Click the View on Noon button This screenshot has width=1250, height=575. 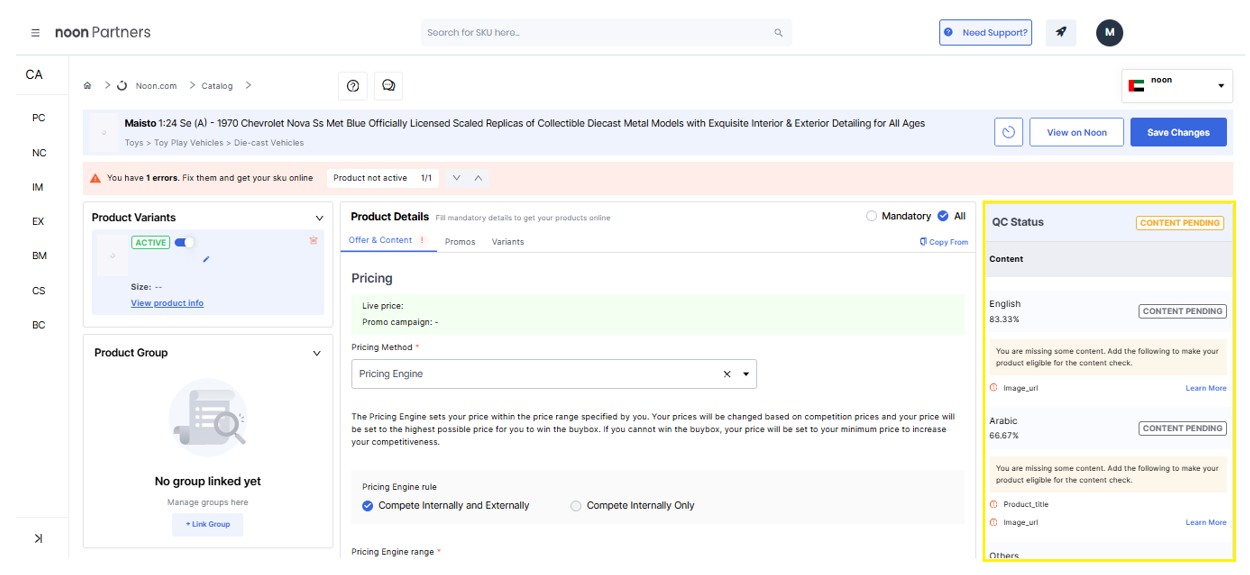point(1077,132)
